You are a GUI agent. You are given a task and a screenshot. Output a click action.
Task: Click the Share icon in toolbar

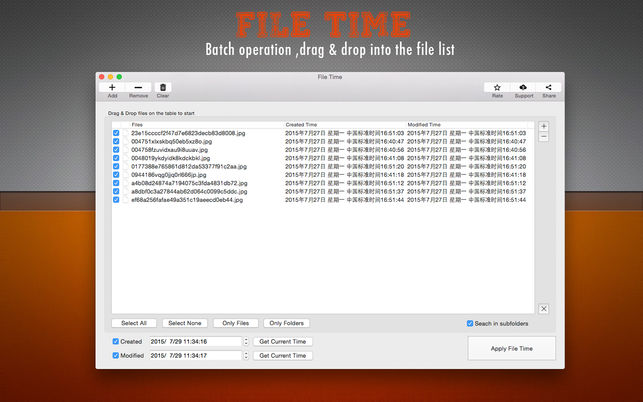[548, 87]
